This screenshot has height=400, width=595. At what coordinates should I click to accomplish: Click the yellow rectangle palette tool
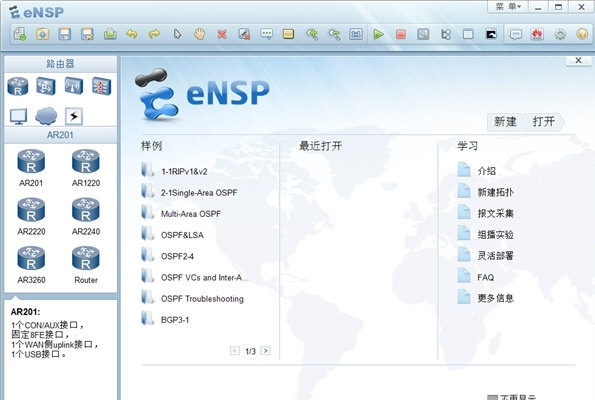tap(289, 34)
